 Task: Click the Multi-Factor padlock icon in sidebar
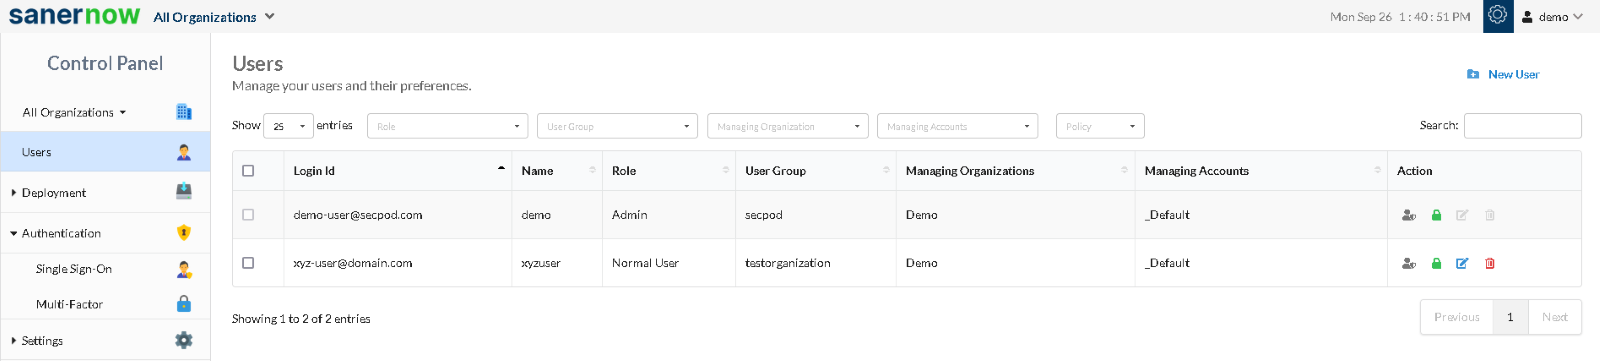point(184,304)
